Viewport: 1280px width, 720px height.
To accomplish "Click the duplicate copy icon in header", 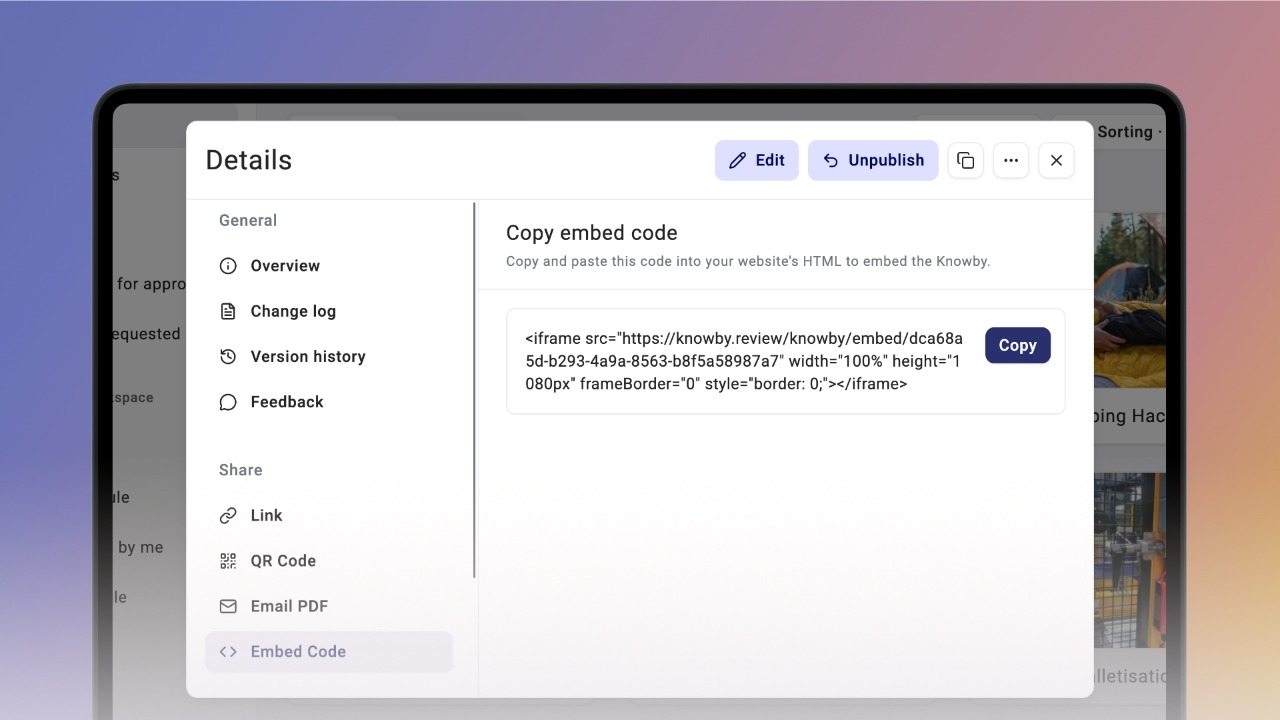I will pos(965,160).
